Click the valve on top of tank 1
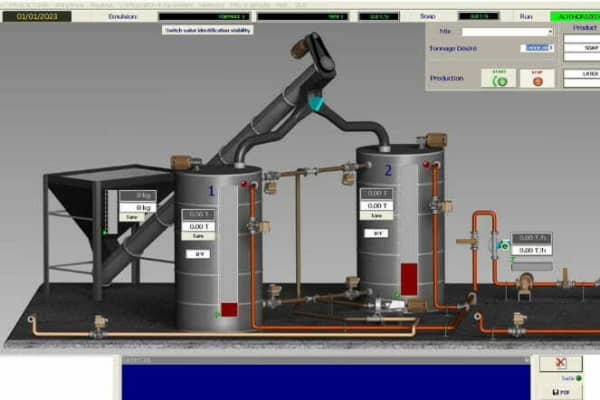Image resolution: width=600 pixels, height=400 pixels. [x=181, y=162]
